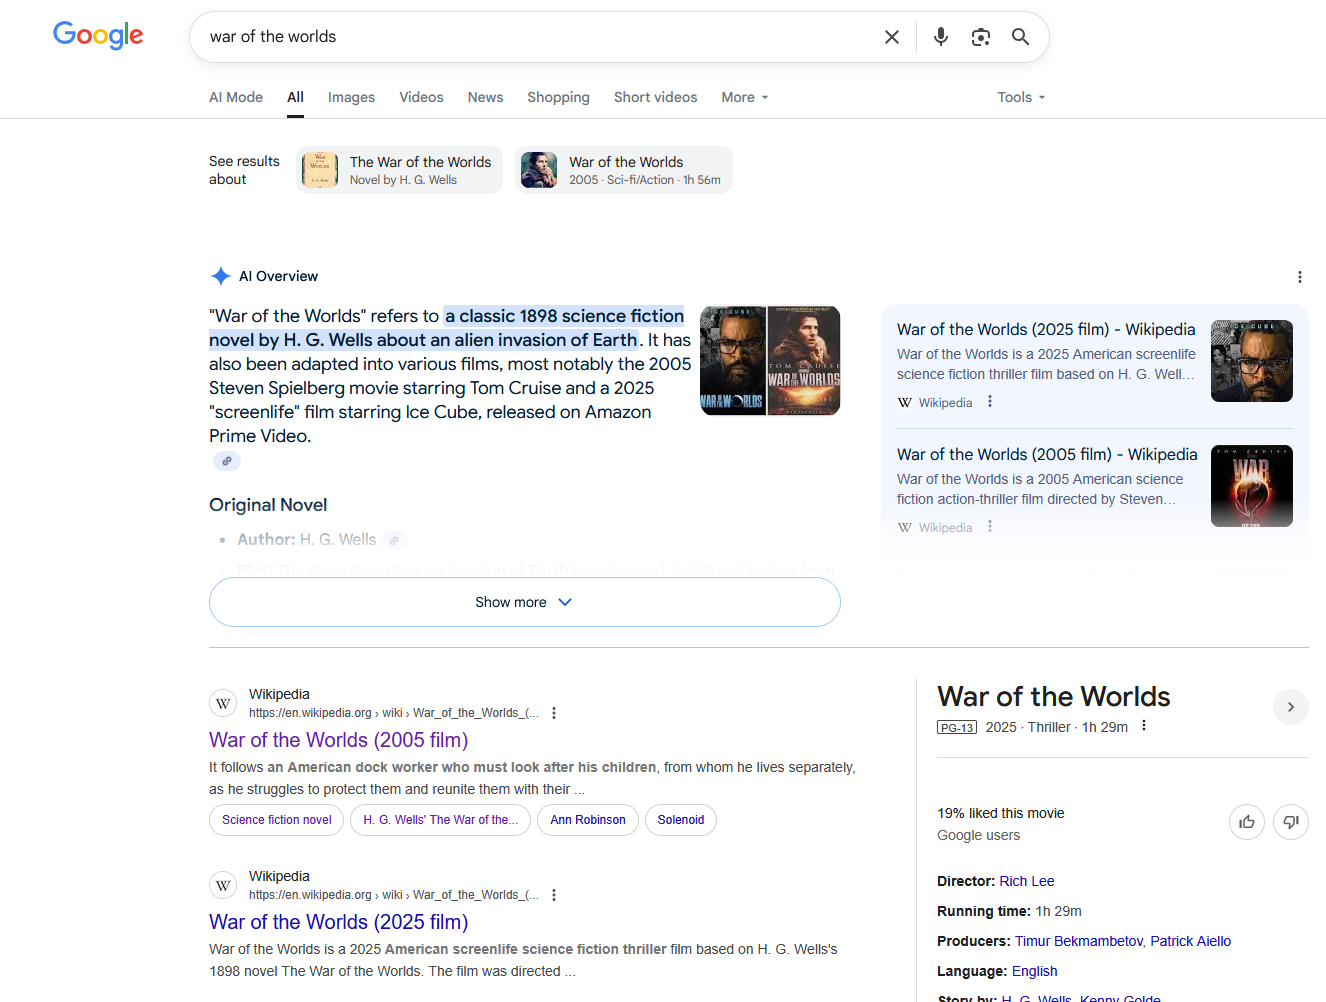Open options for 2005 film Wikipedia source card
1326x1002 pixels.
click(x=990, y=526)
